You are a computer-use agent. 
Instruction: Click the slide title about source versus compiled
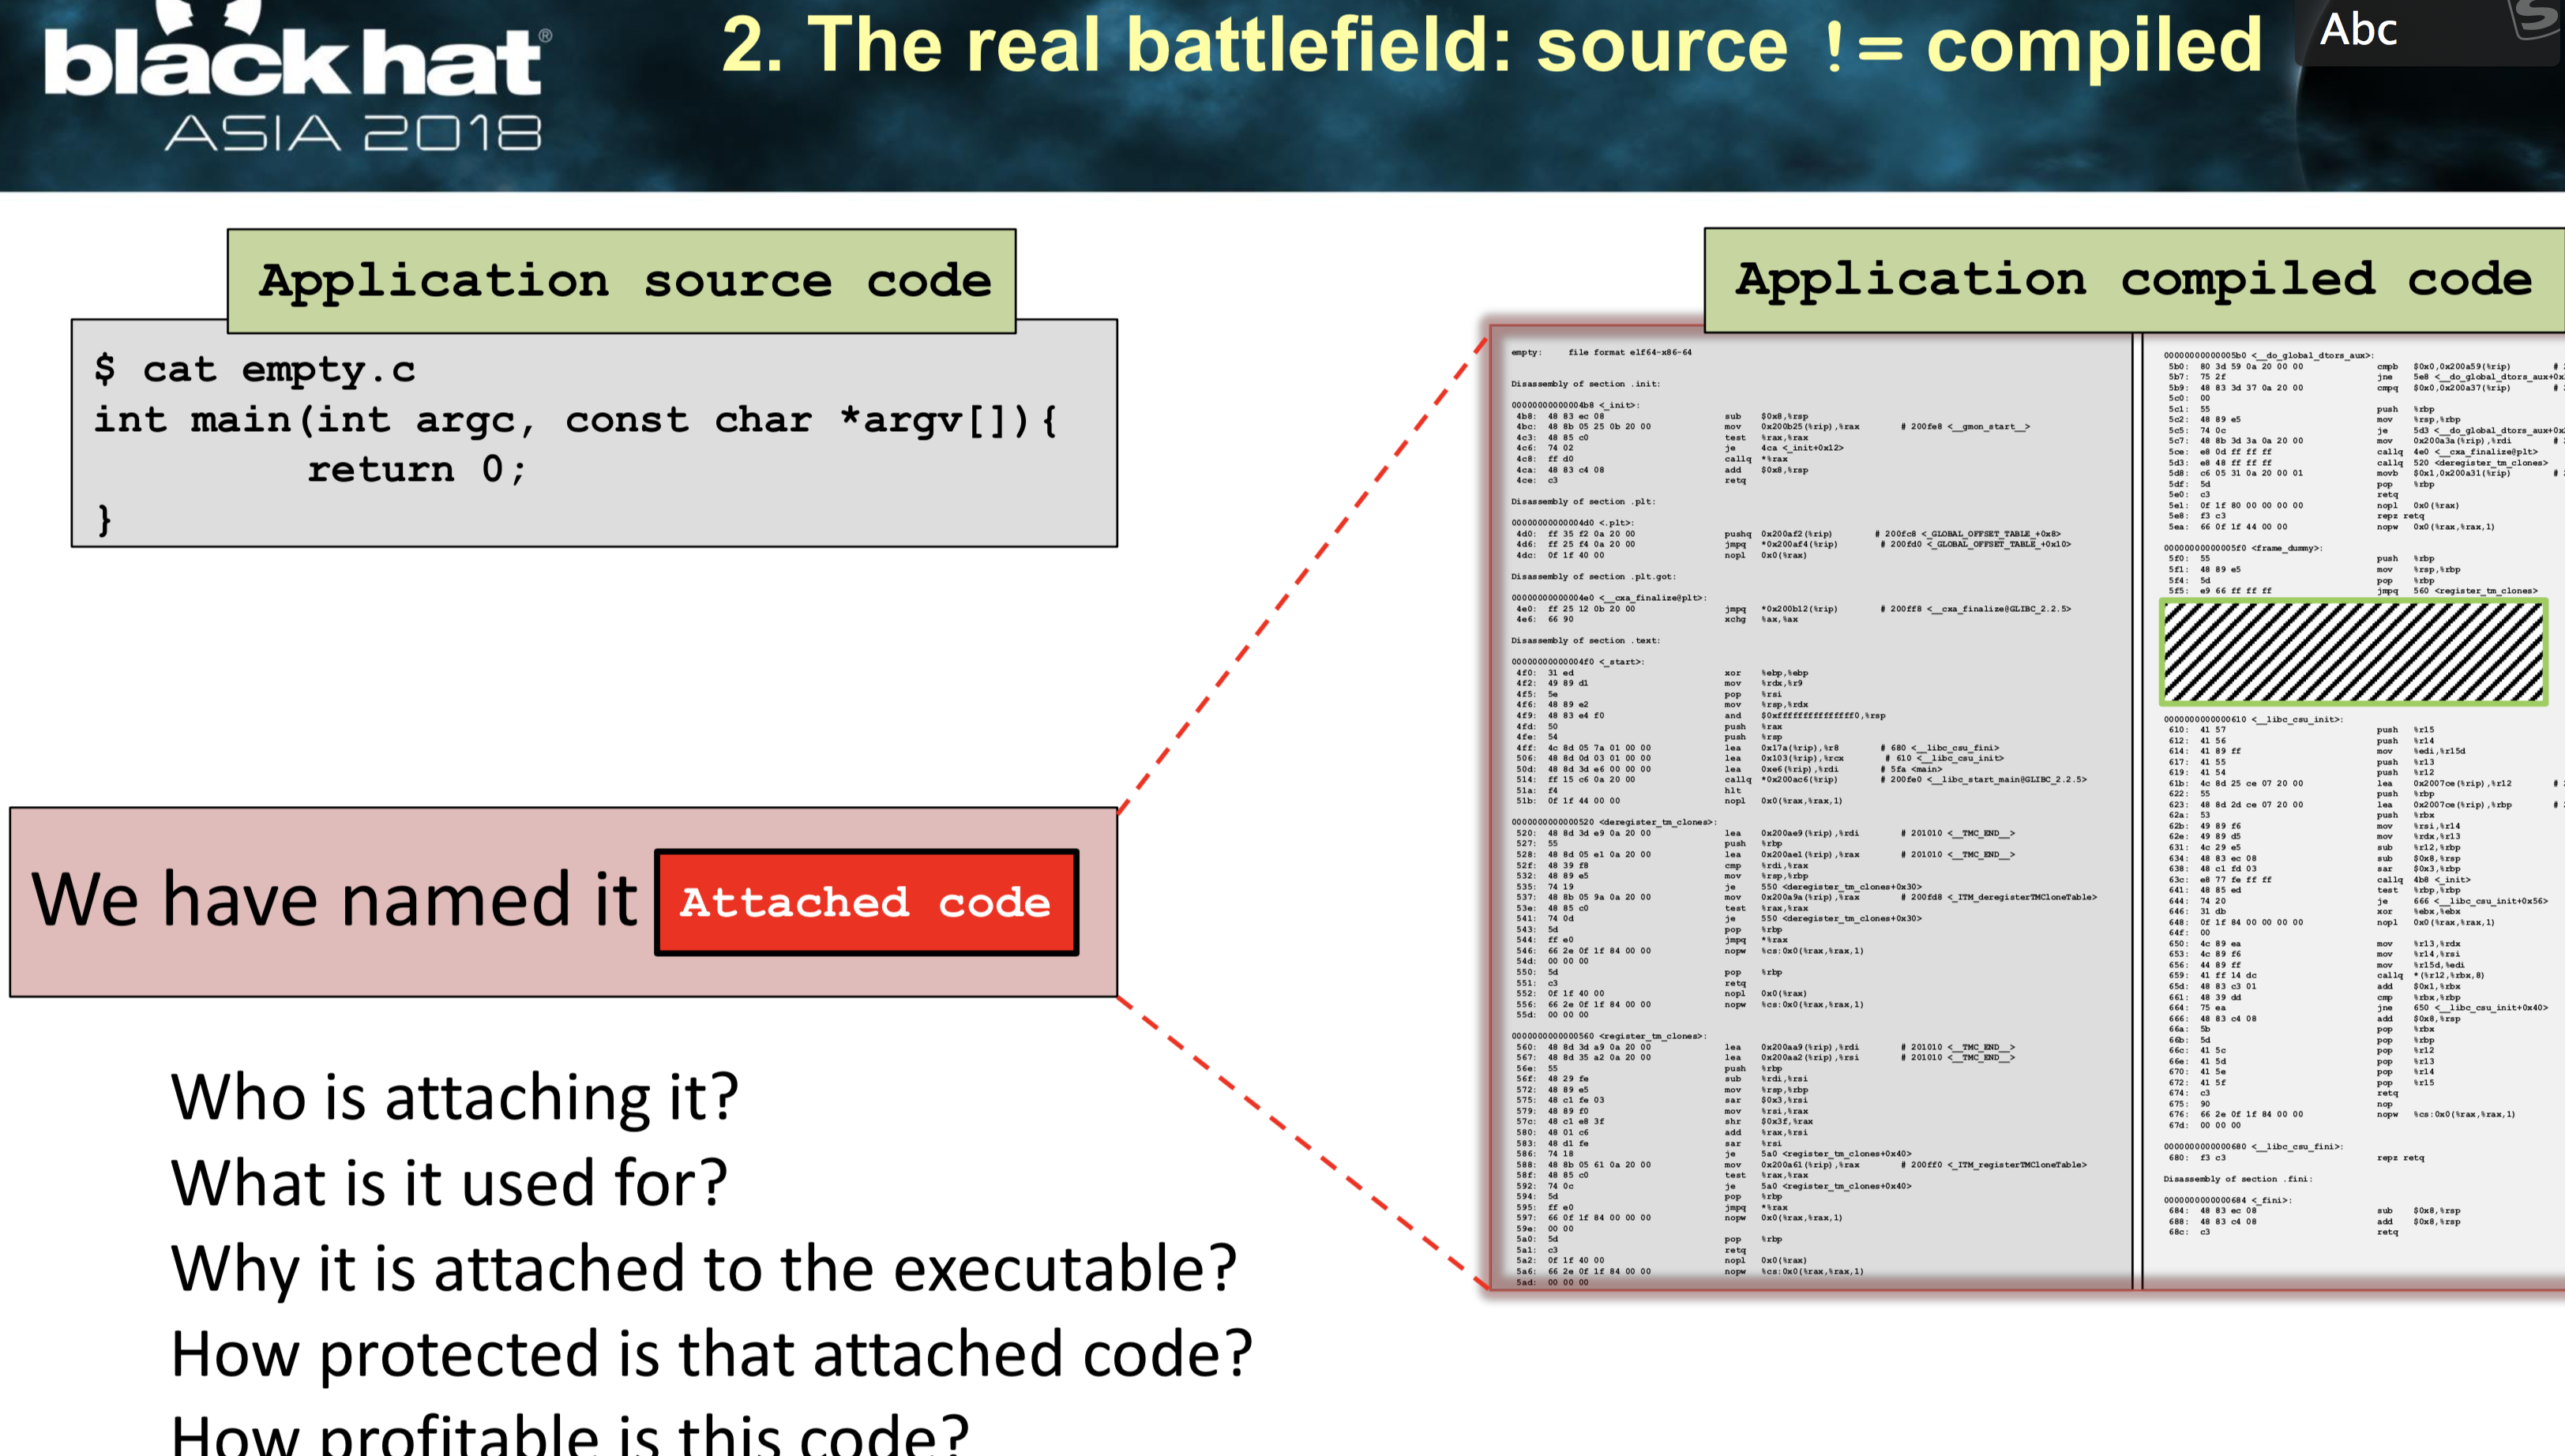(1490, 46)
